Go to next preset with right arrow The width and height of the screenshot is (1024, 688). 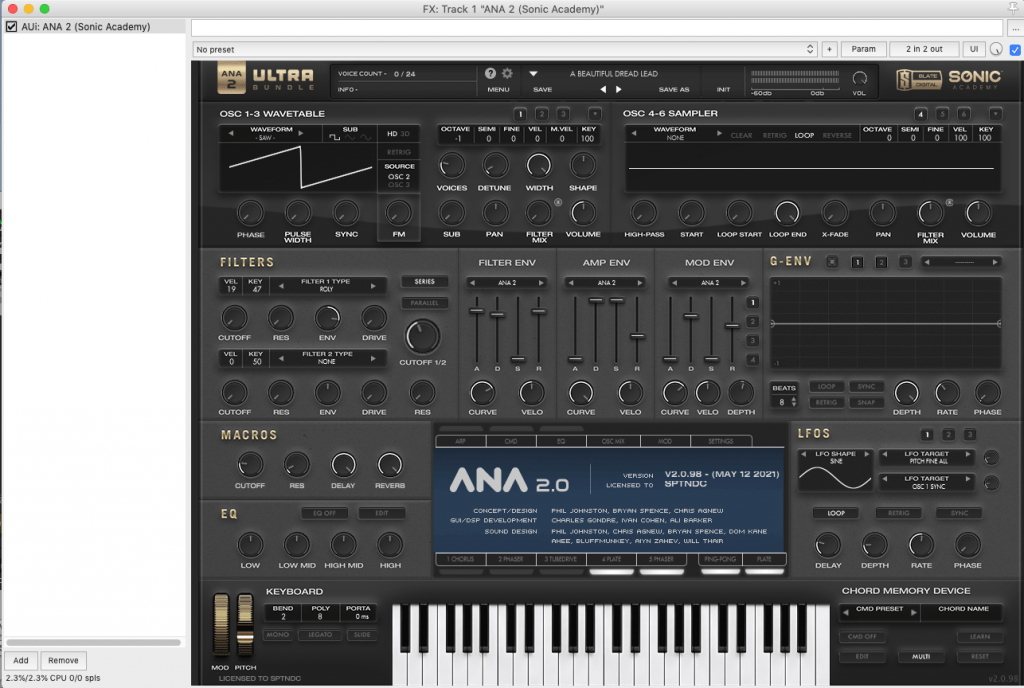coord(618,89)
